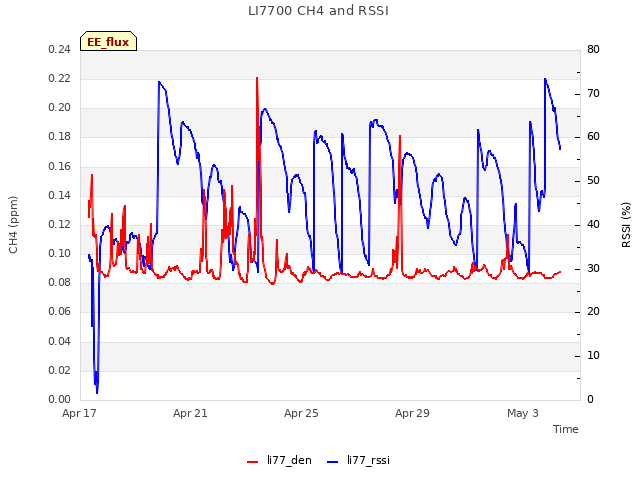Image resolution: width=640 pixels, height=480 pixels.
Task: Click the Apr 29 x-axis tick label
Action: click(412, 413)
